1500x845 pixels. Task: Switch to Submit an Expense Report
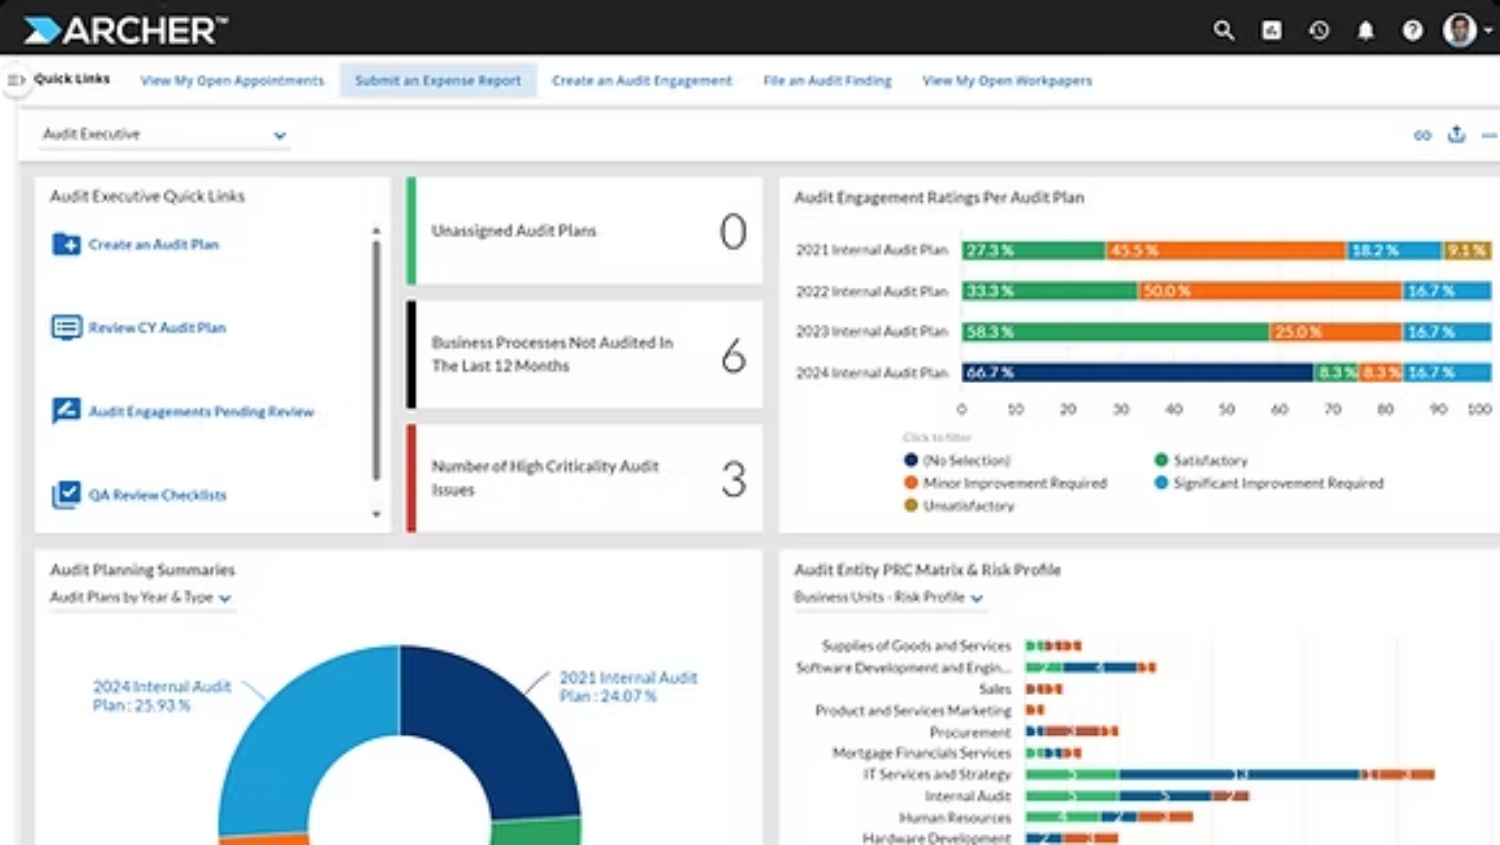438,80
